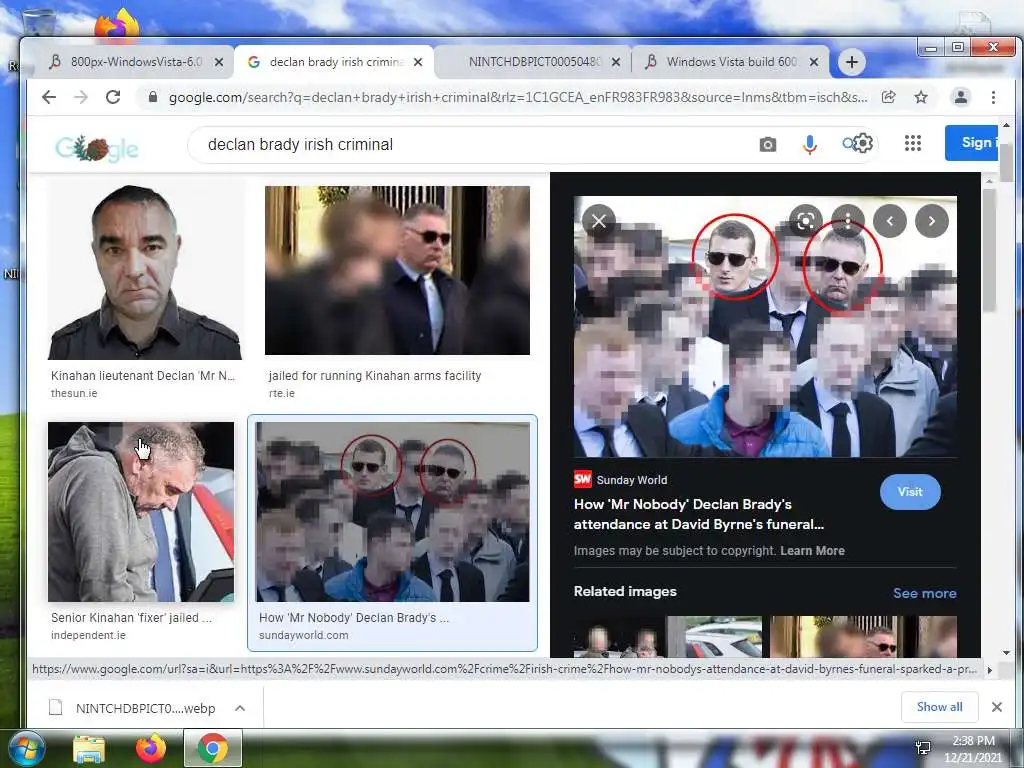The width and height of the screenshot is (1024, 768).
Task: Click Show all downloads
Action: 940,707
